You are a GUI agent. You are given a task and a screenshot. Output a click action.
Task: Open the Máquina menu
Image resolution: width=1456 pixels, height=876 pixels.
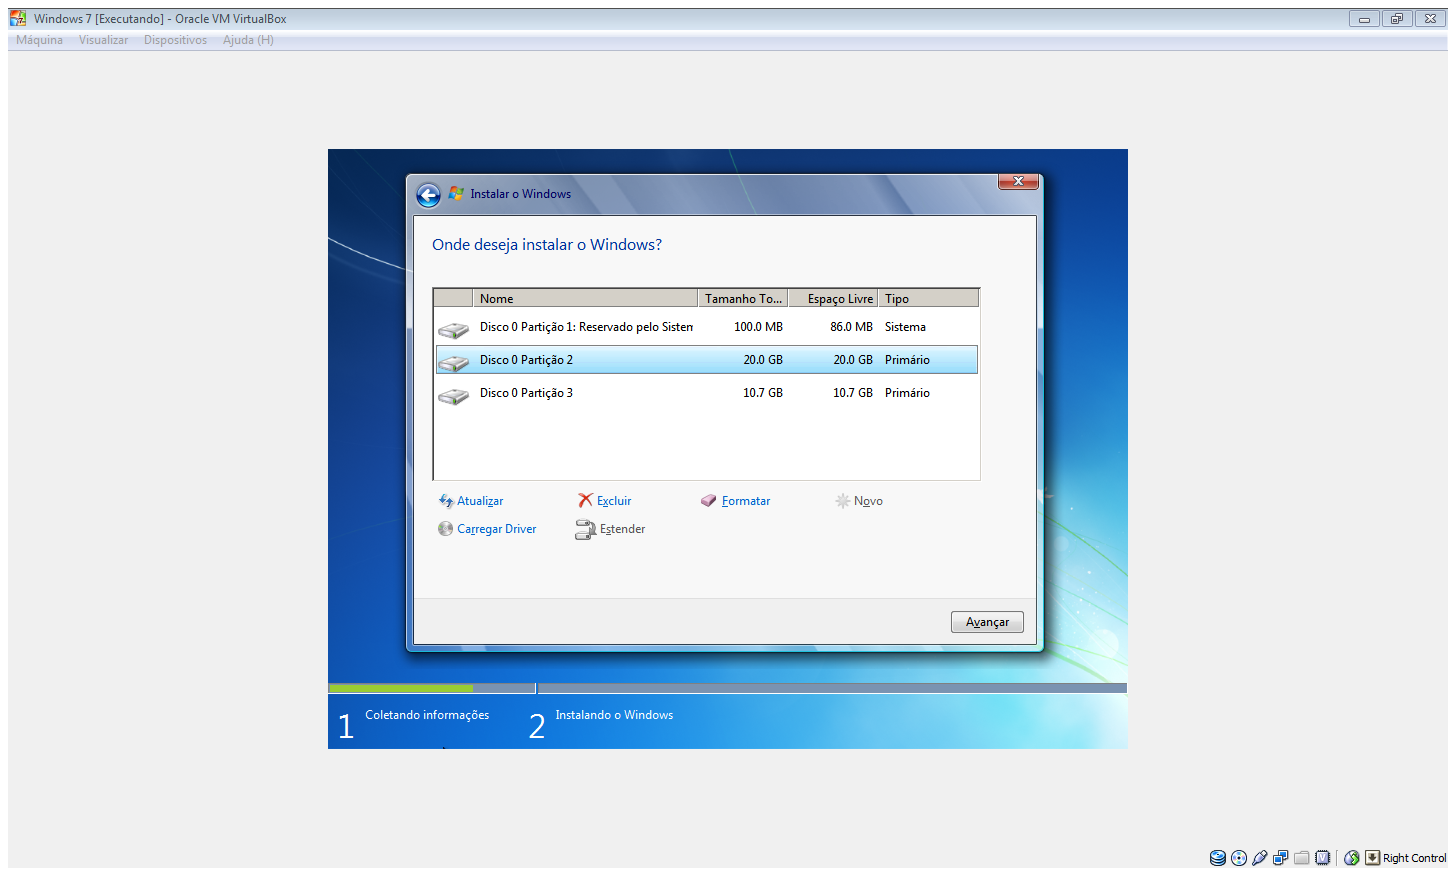(39, 40)
